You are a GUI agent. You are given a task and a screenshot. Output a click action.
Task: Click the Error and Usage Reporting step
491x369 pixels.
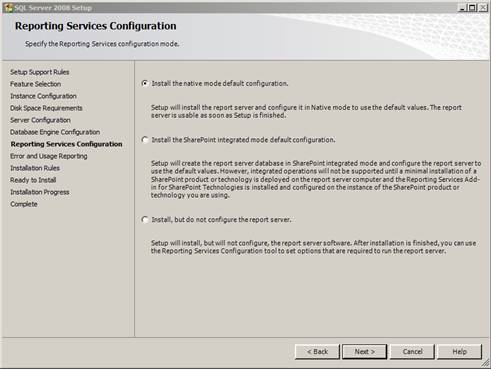point(49,156)
